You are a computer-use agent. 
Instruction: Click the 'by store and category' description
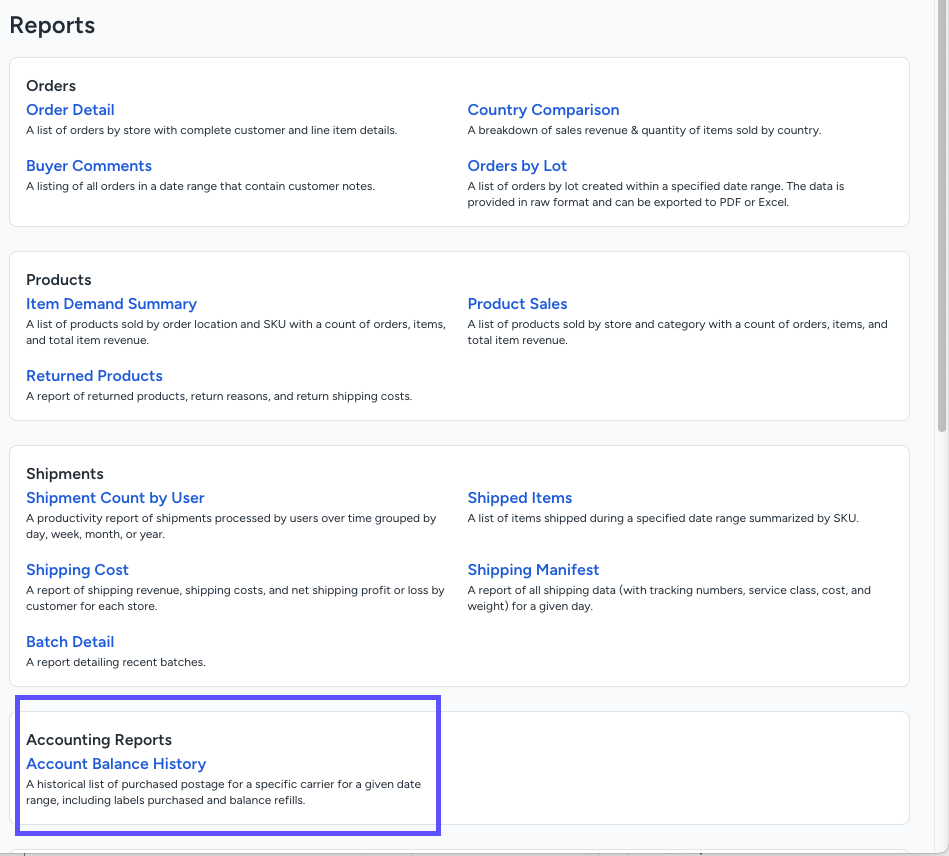point(677,332)
